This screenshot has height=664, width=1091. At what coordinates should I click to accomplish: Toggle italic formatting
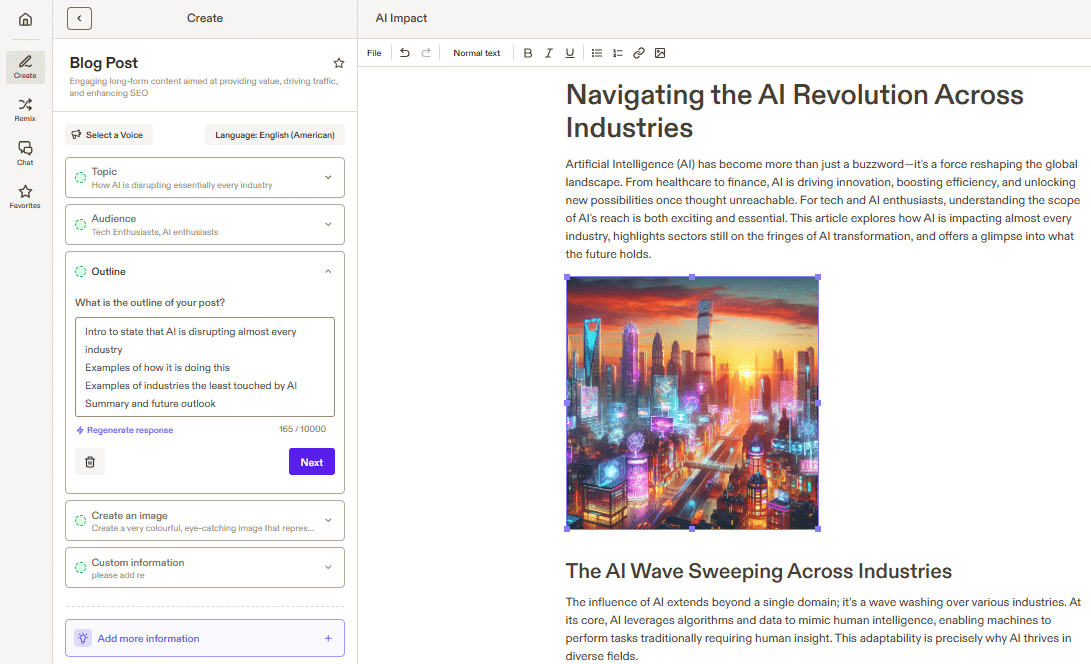(548, 53)
